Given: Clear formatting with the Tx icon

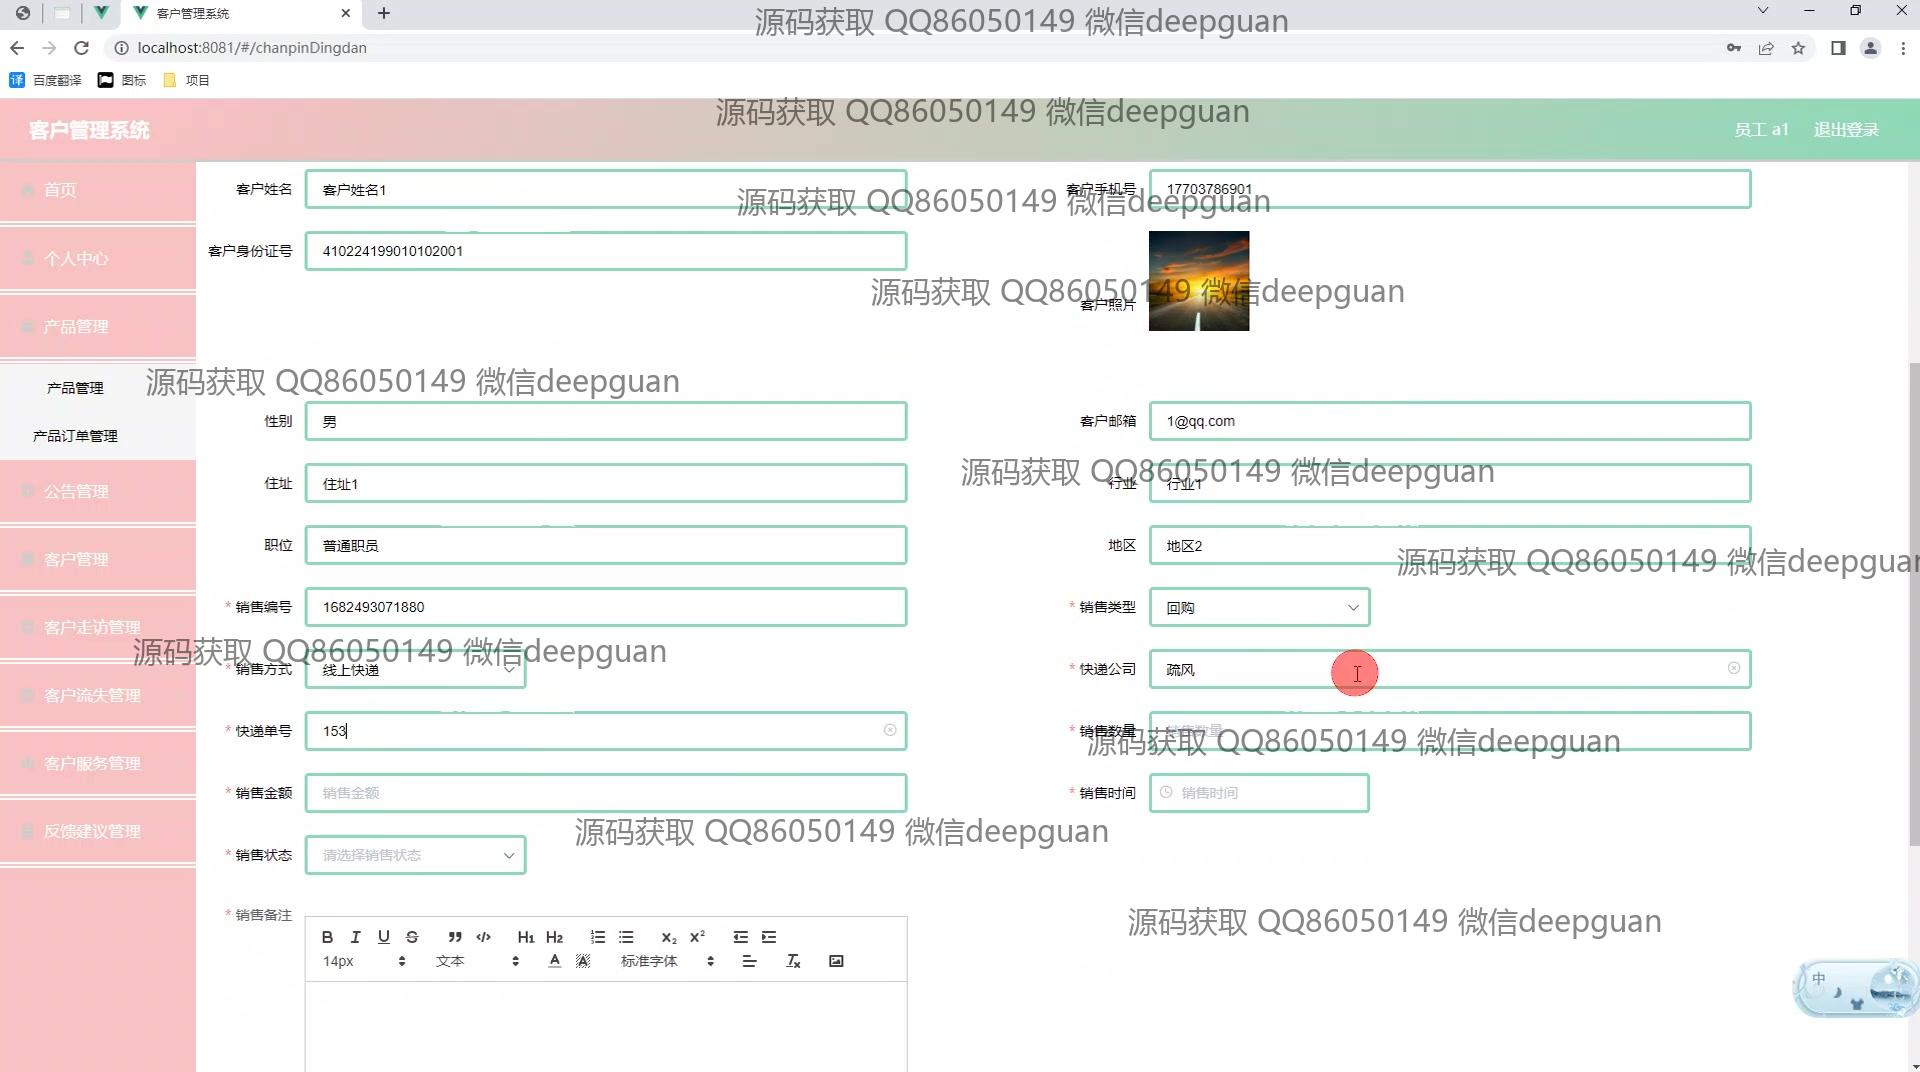Looking at the screenshot, I should click(x=793, y=961).
